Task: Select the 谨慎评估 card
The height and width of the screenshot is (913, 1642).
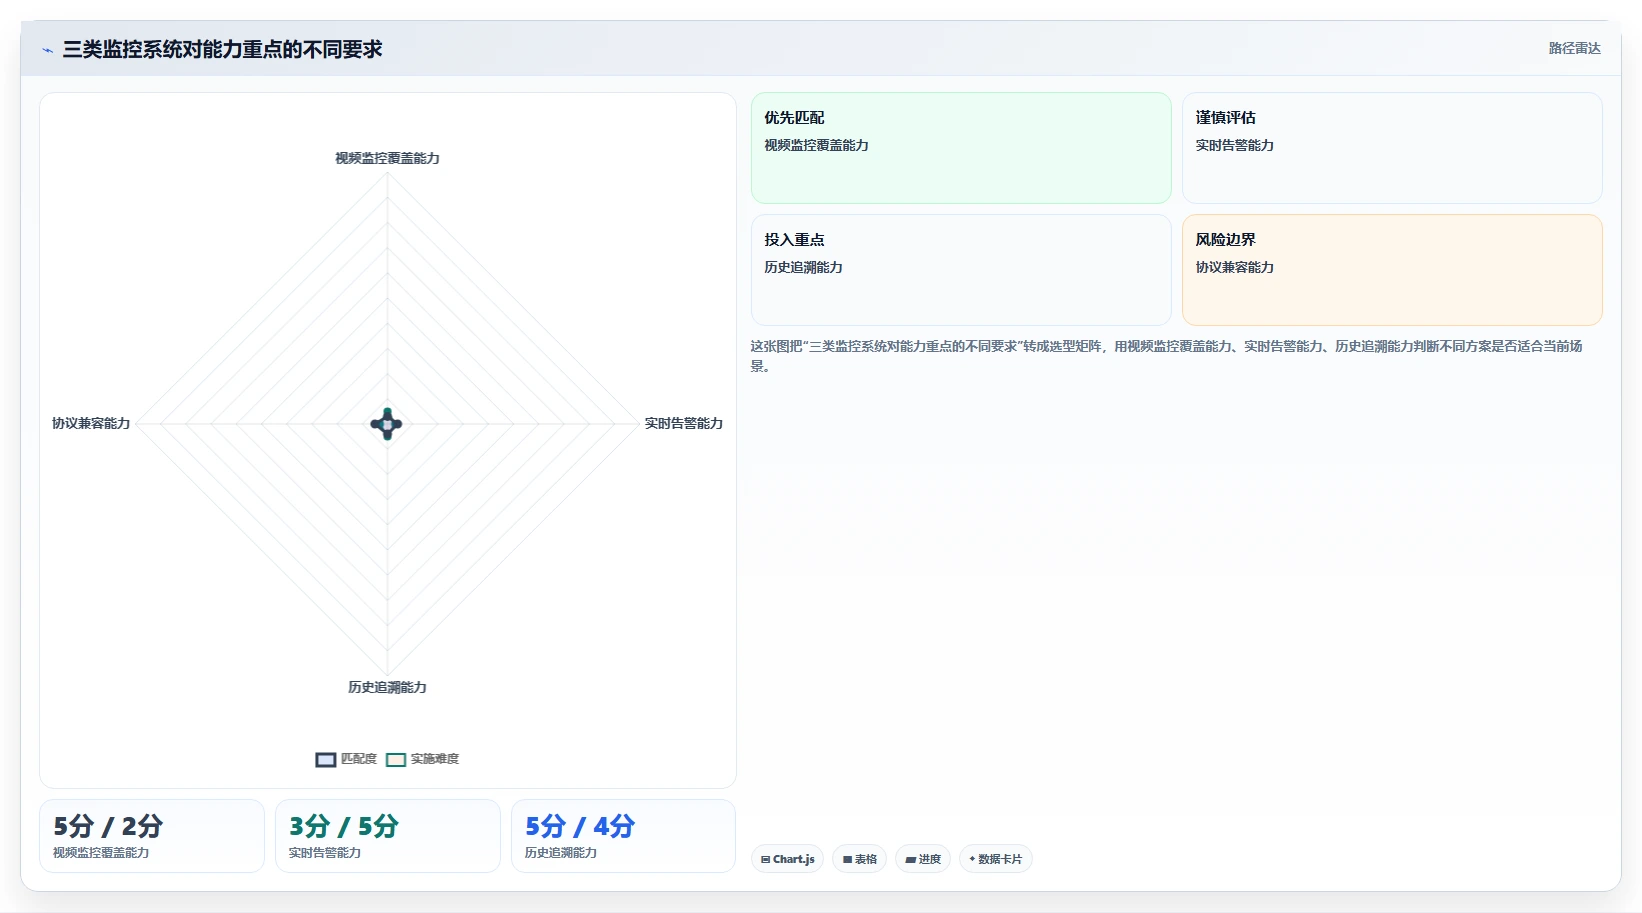Action: point(1392,148)
